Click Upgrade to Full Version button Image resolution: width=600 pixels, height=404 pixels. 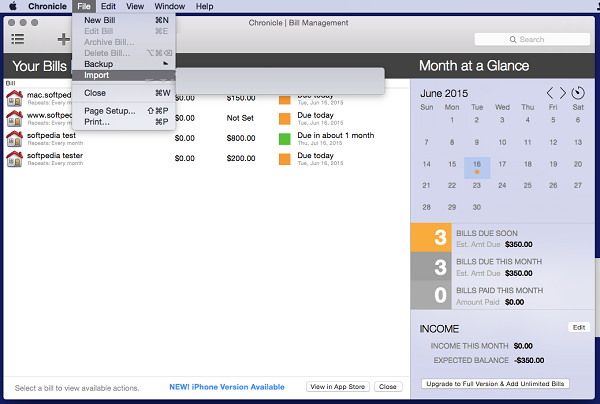498,383
